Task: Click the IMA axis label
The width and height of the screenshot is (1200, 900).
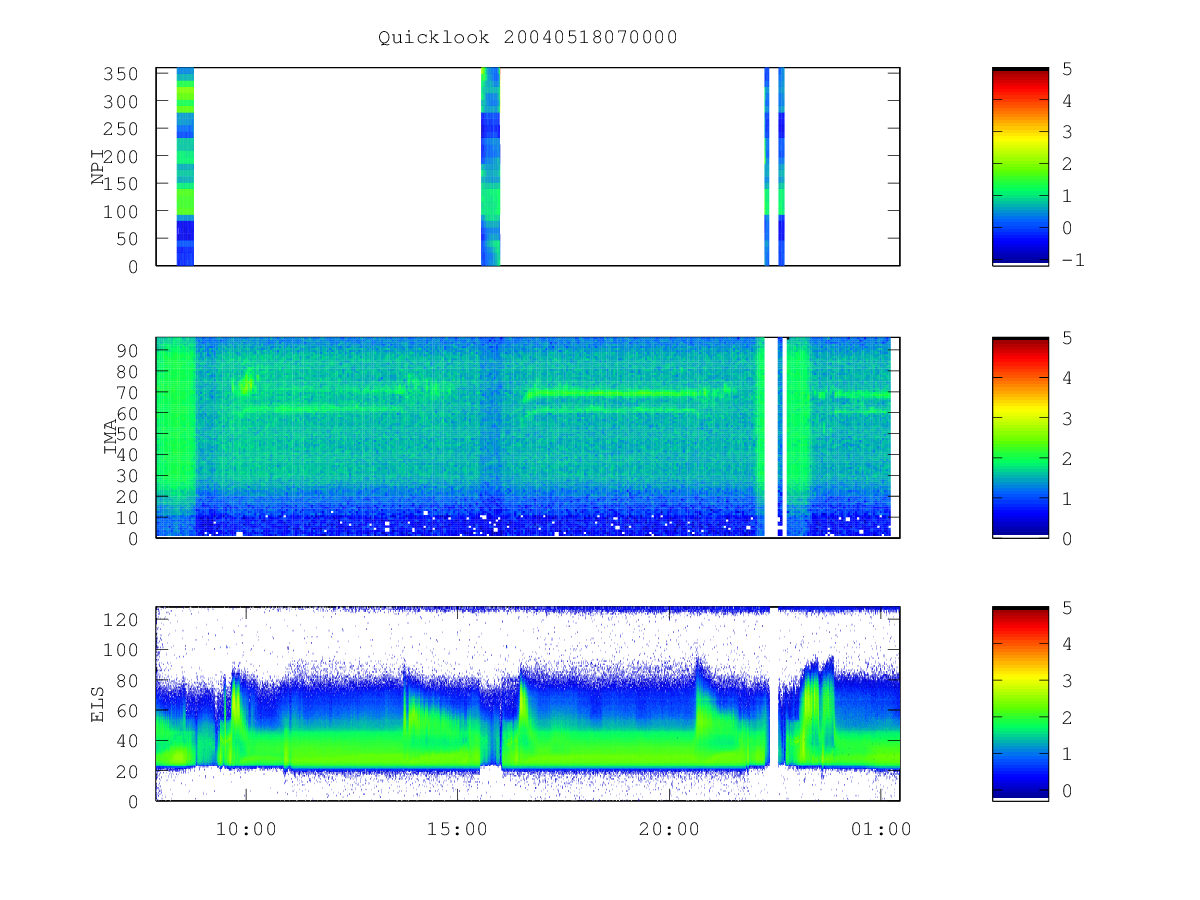Action: (110, 437)
